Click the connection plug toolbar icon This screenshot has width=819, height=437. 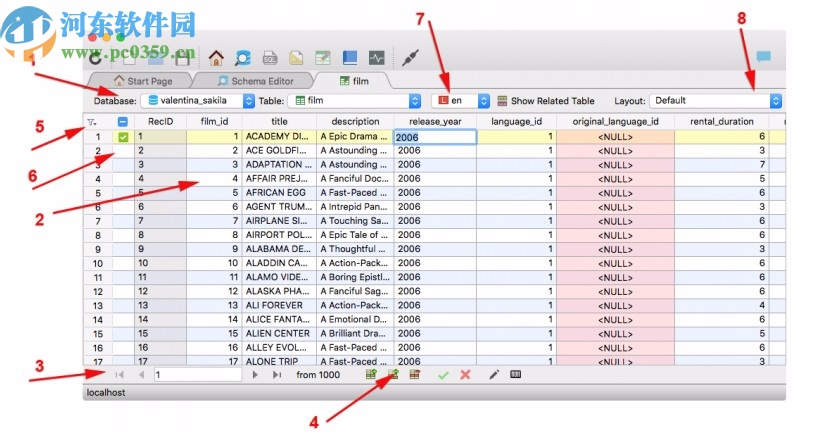click(x=411, y=57)
